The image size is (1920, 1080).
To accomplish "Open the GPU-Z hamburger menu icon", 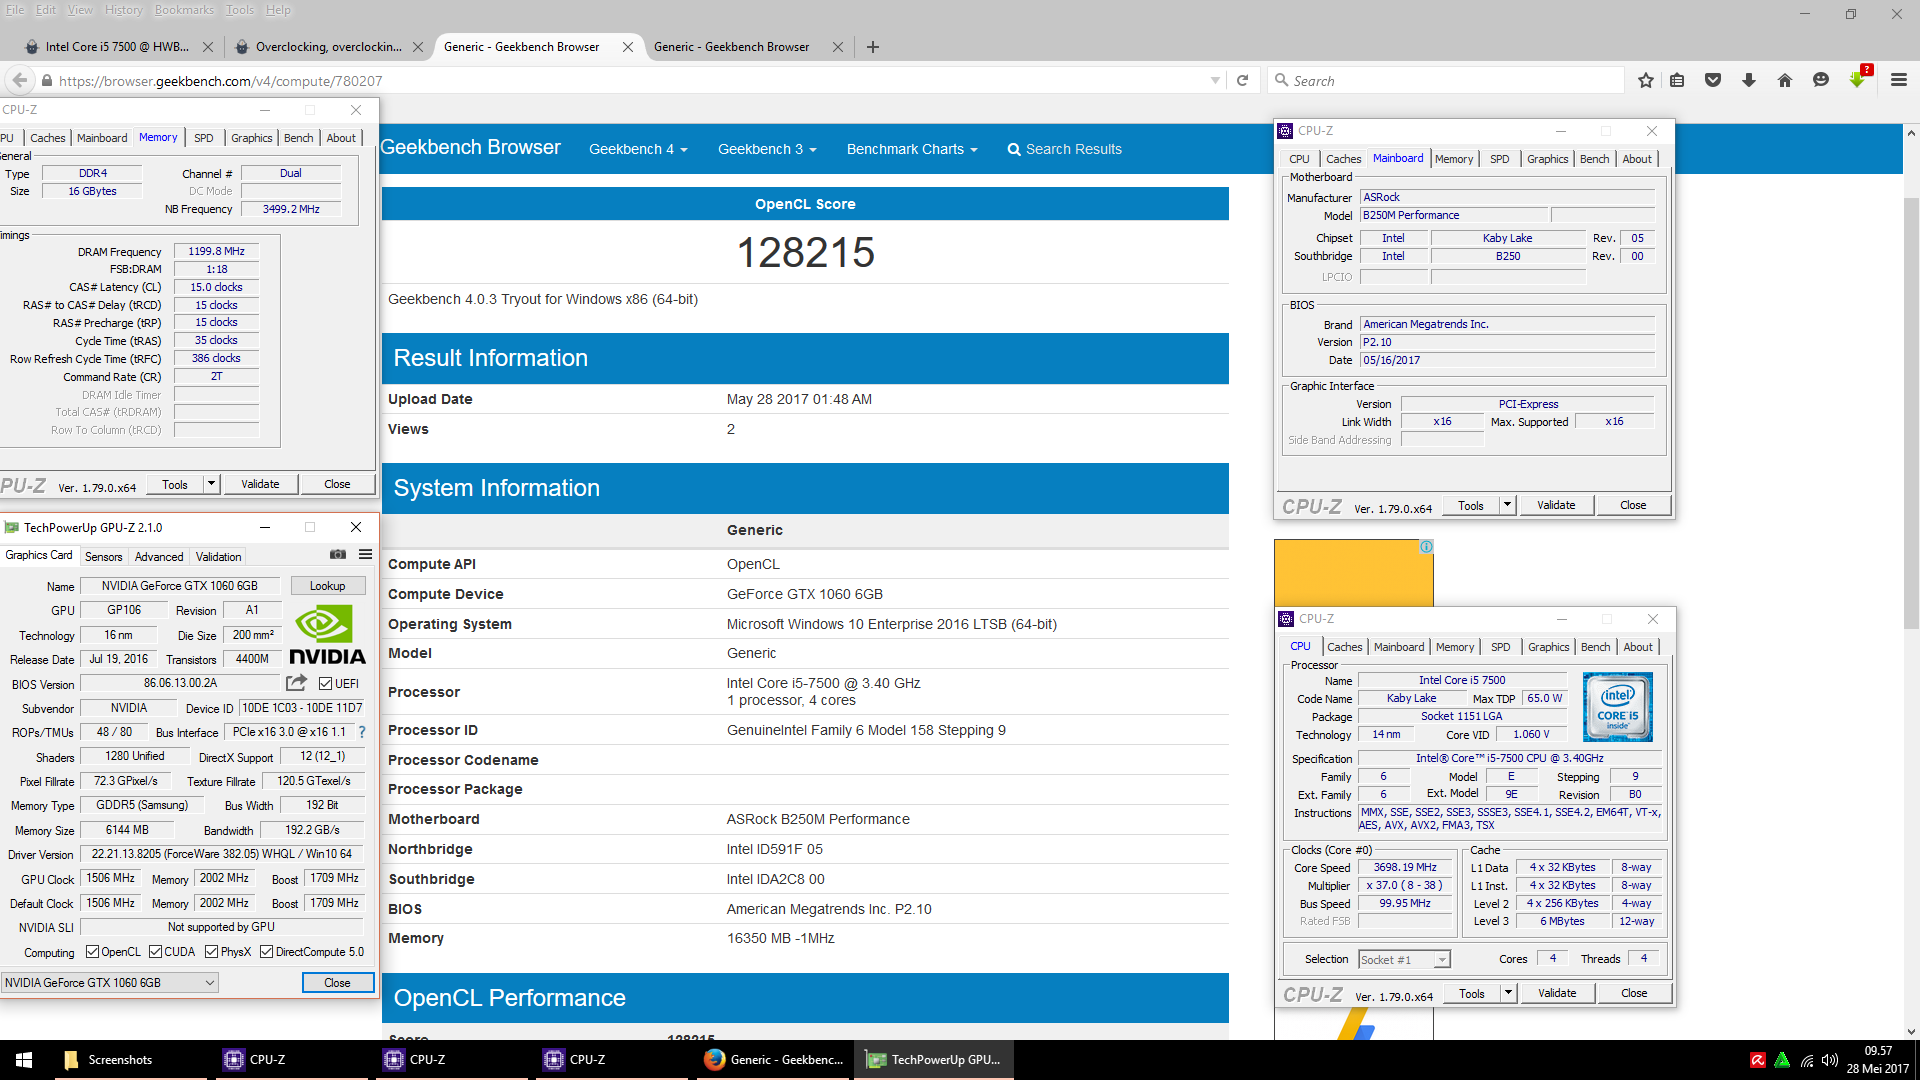I will coord(365,555).
